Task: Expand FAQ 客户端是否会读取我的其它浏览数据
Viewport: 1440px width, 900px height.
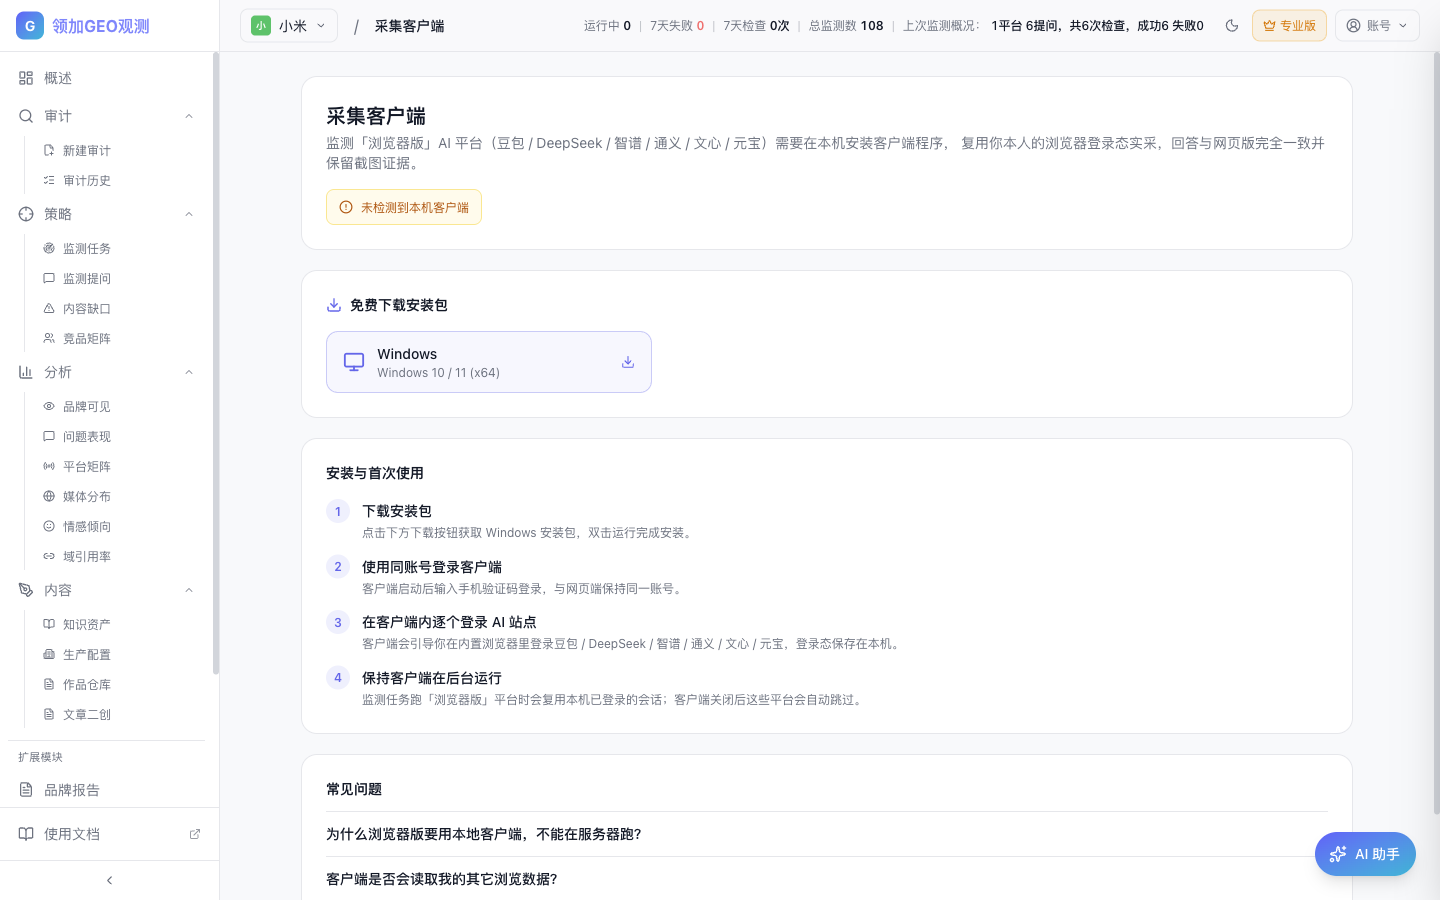Action: coord(827,879)
